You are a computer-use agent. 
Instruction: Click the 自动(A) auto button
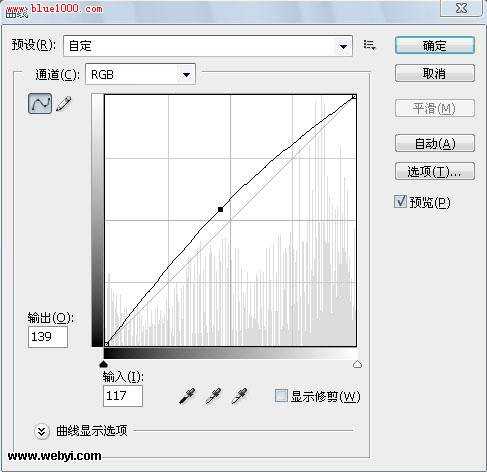click(435, 143)
